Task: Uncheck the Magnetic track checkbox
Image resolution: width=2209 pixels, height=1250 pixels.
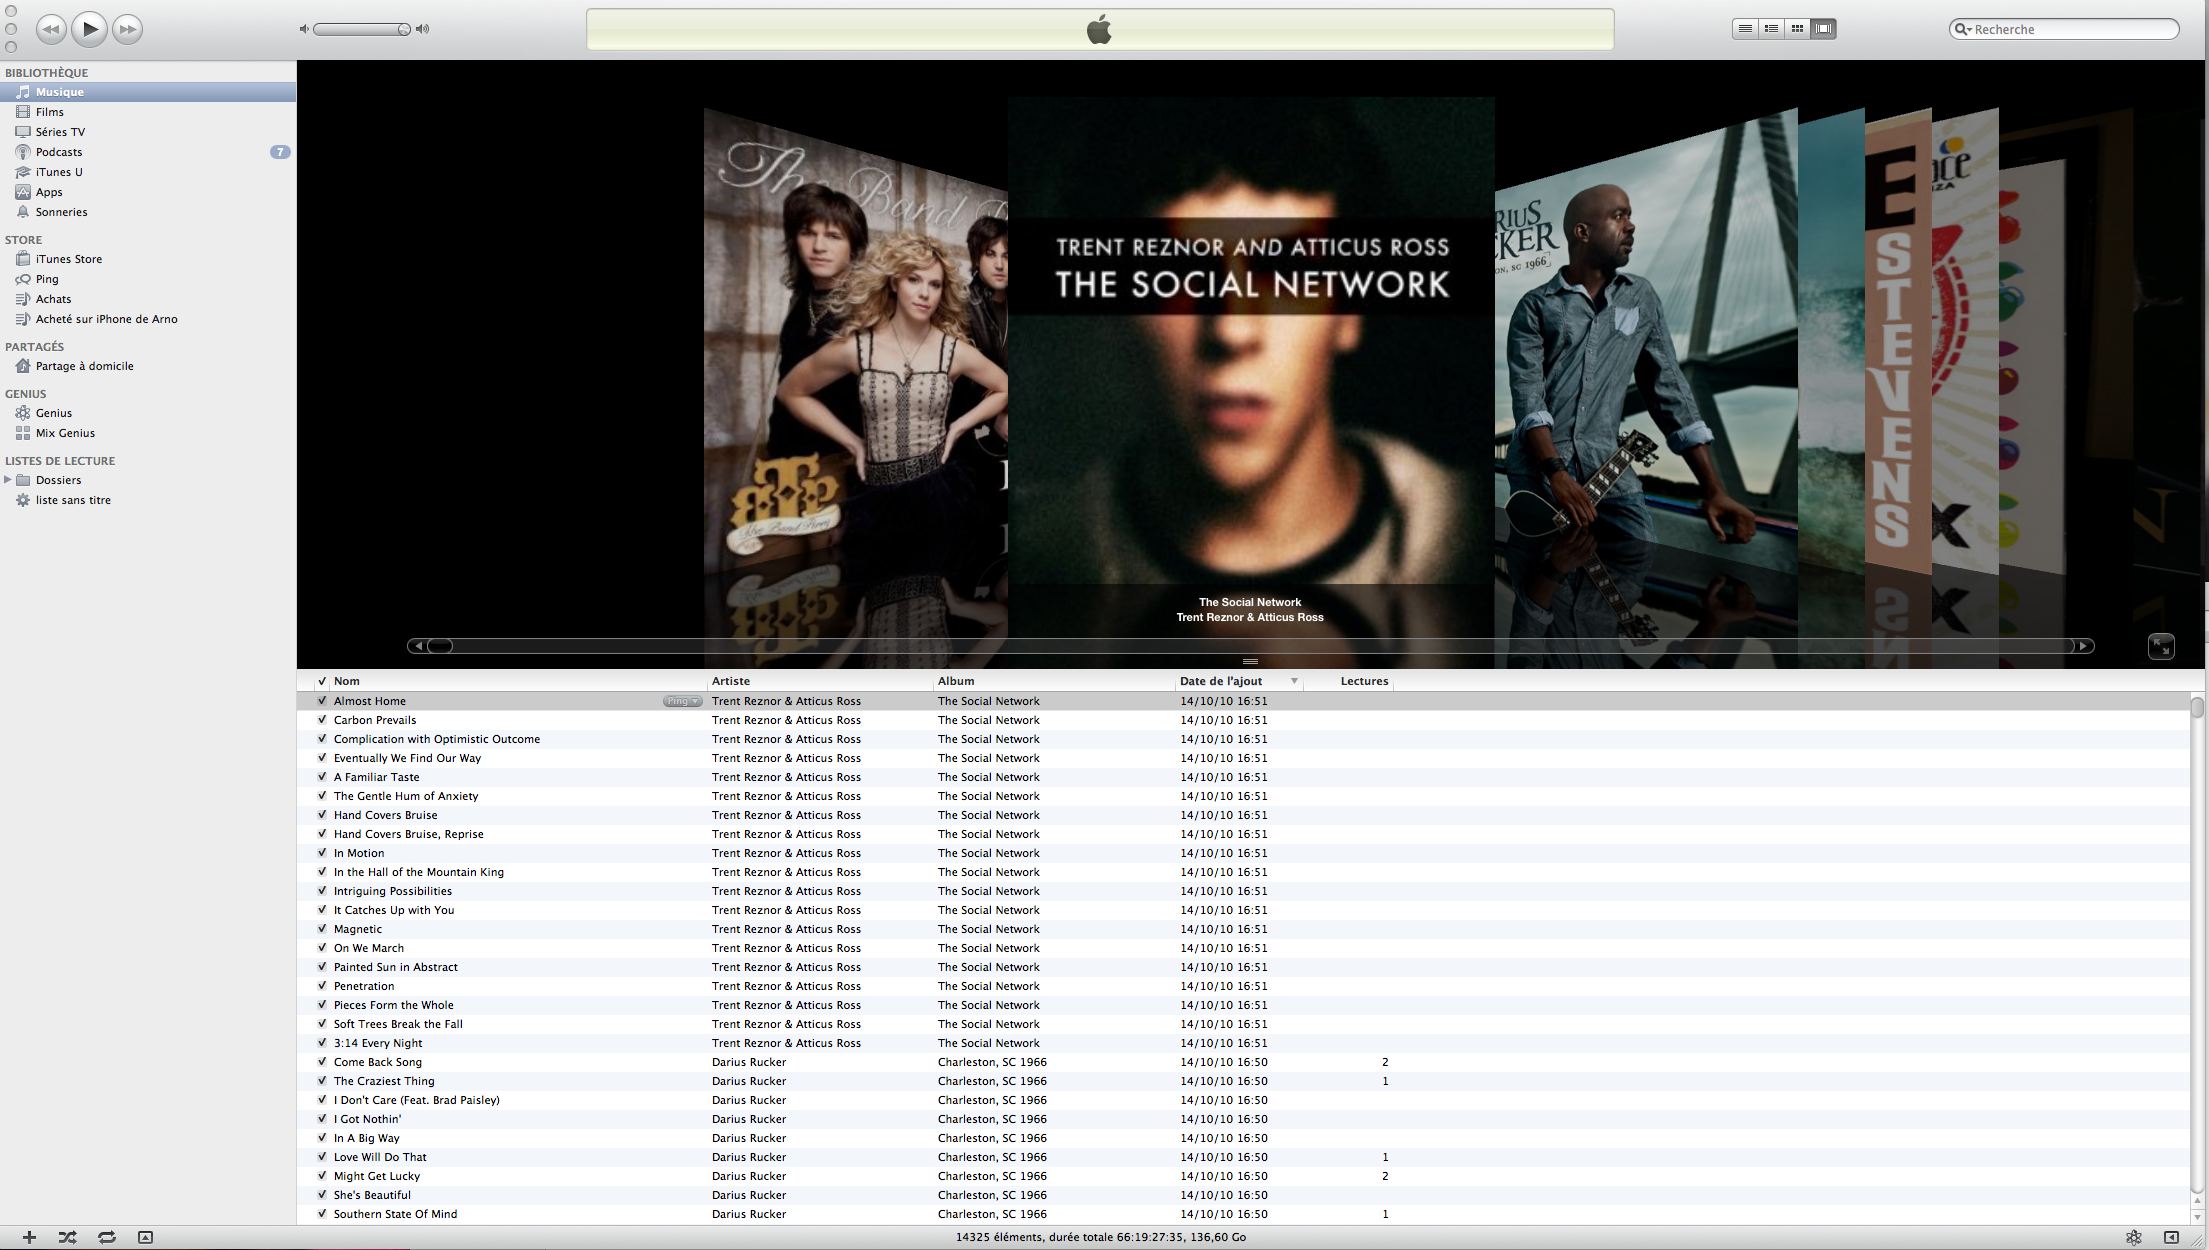Action: [x=322, y=929]
